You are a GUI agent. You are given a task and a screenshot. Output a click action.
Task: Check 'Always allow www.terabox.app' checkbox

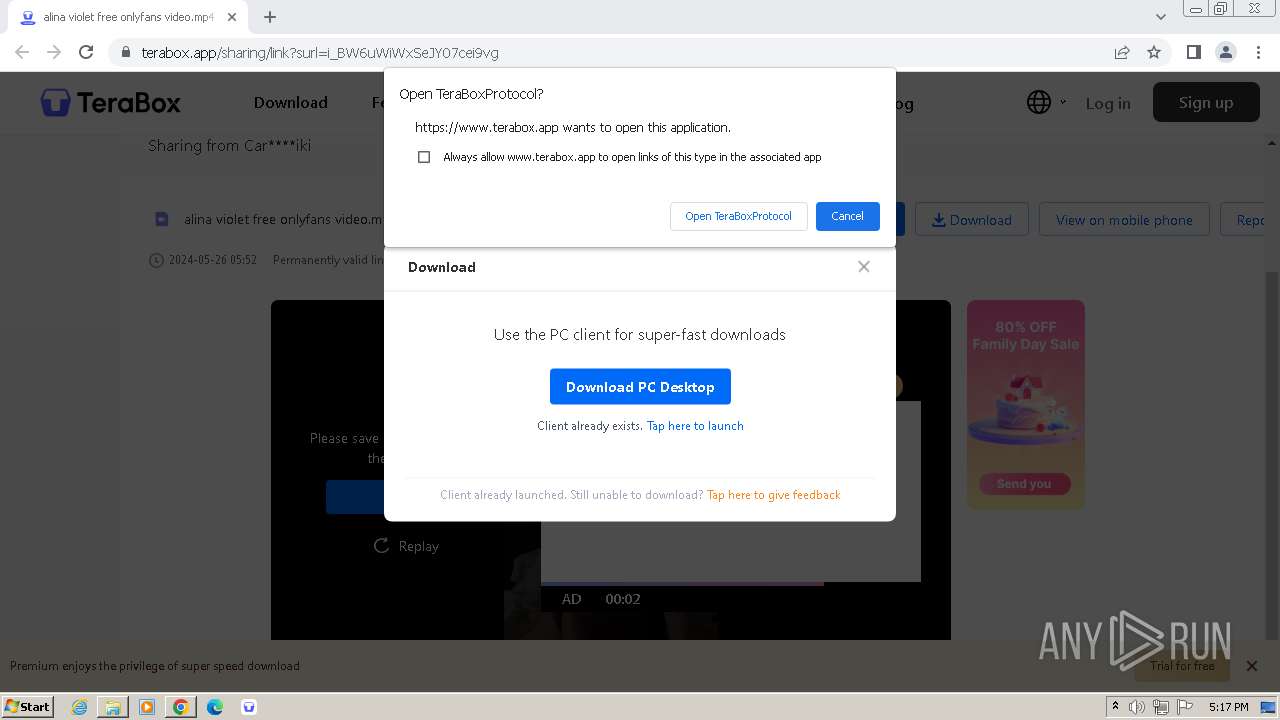pos(424,157)
